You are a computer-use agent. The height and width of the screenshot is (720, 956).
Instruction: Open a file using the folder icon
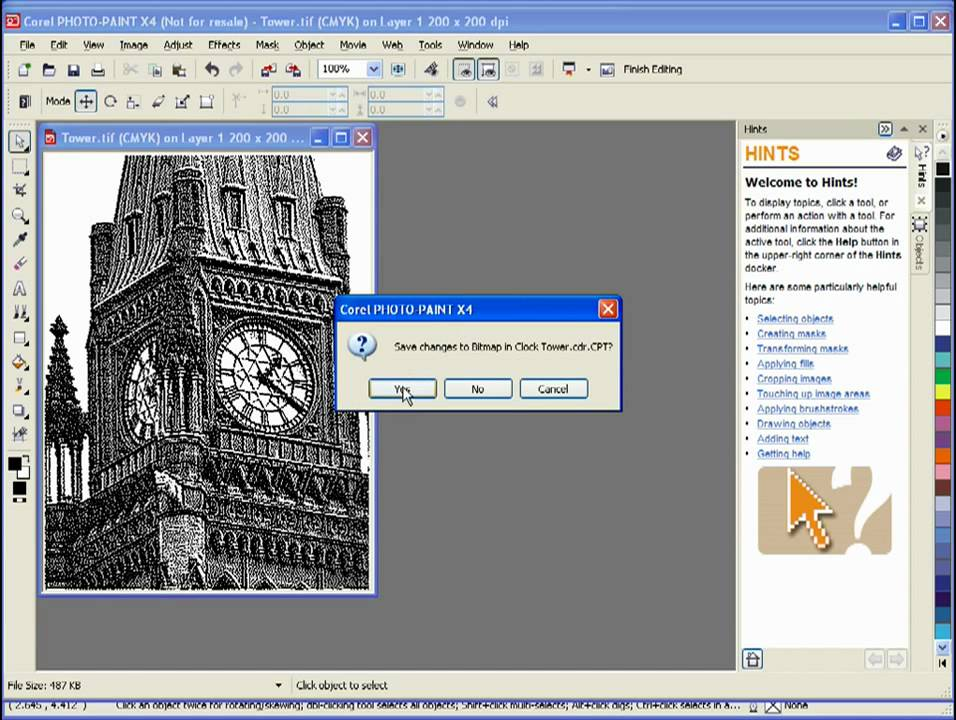pyautogui.click(x=49, y=70)
